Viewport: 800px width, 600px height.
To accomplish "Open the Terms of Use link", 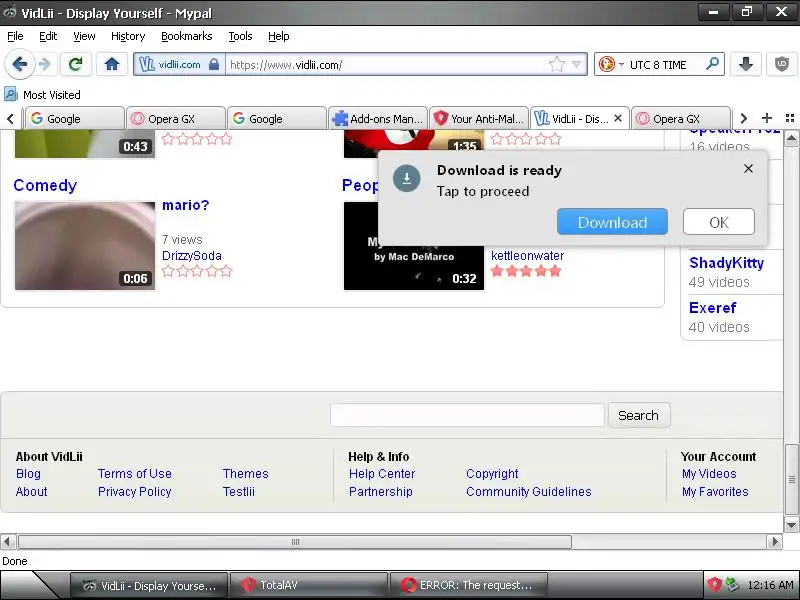I will [x=135, y=473].
